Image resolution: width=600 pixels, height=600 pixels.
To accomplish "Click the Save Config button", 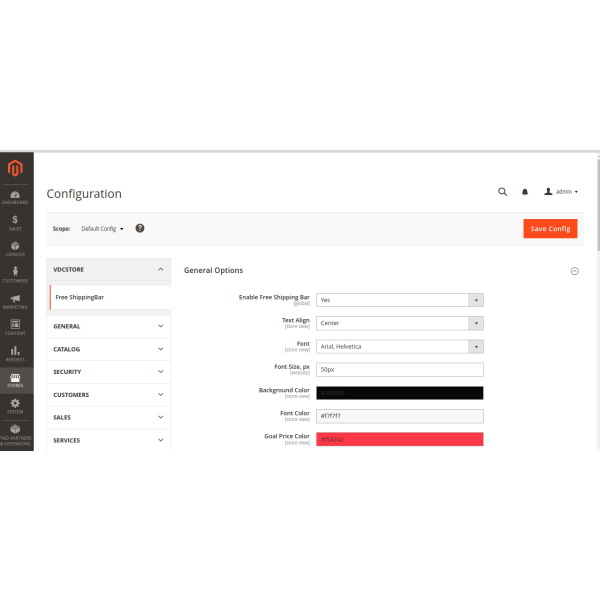I will click(550, 228).
